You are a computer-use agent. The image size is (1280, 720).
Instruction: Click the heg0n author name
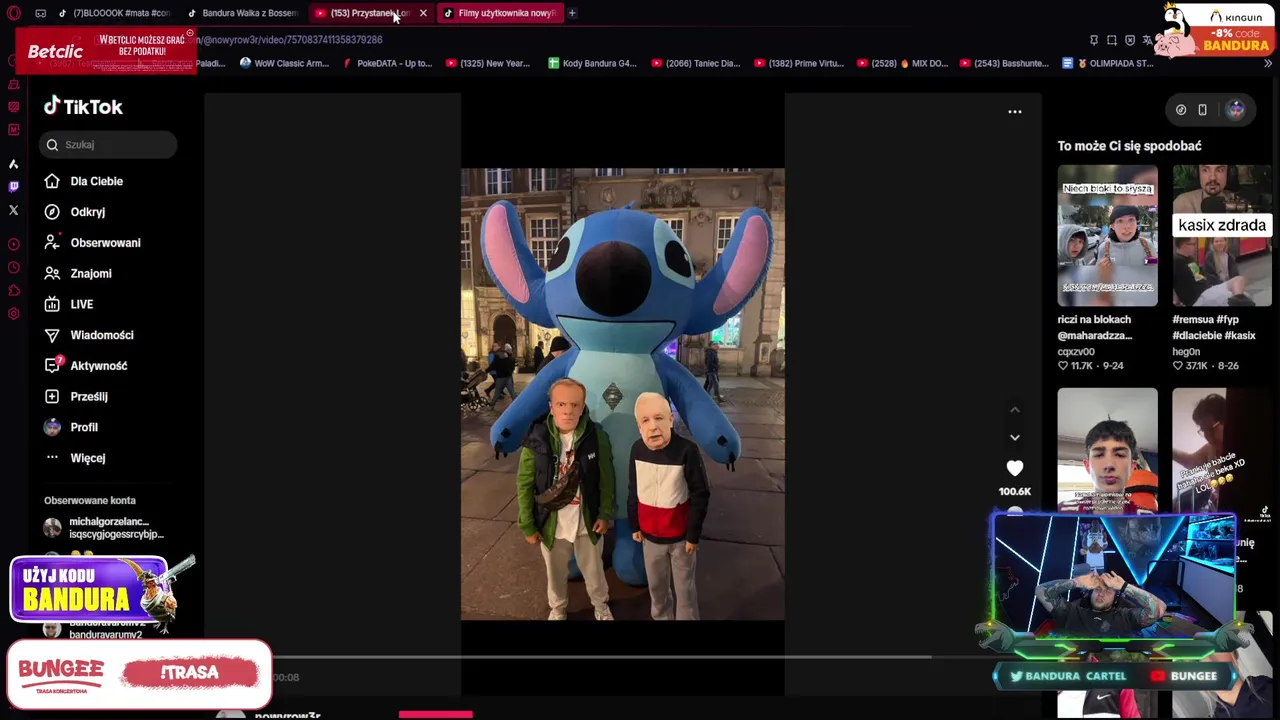click(x=1186, y=352)
